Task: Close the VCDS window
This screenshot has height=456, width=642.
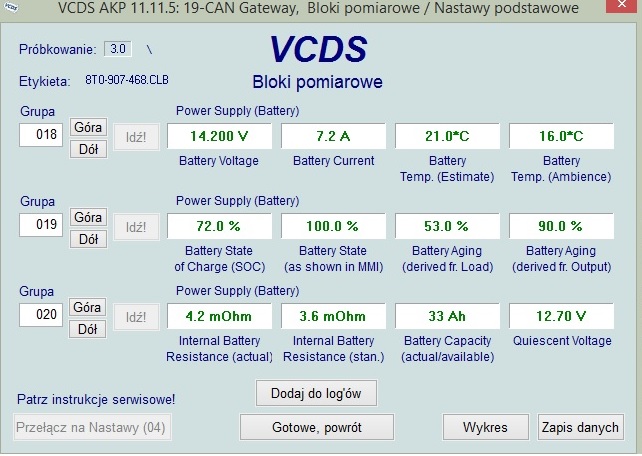Action: (x=622, y=5)
